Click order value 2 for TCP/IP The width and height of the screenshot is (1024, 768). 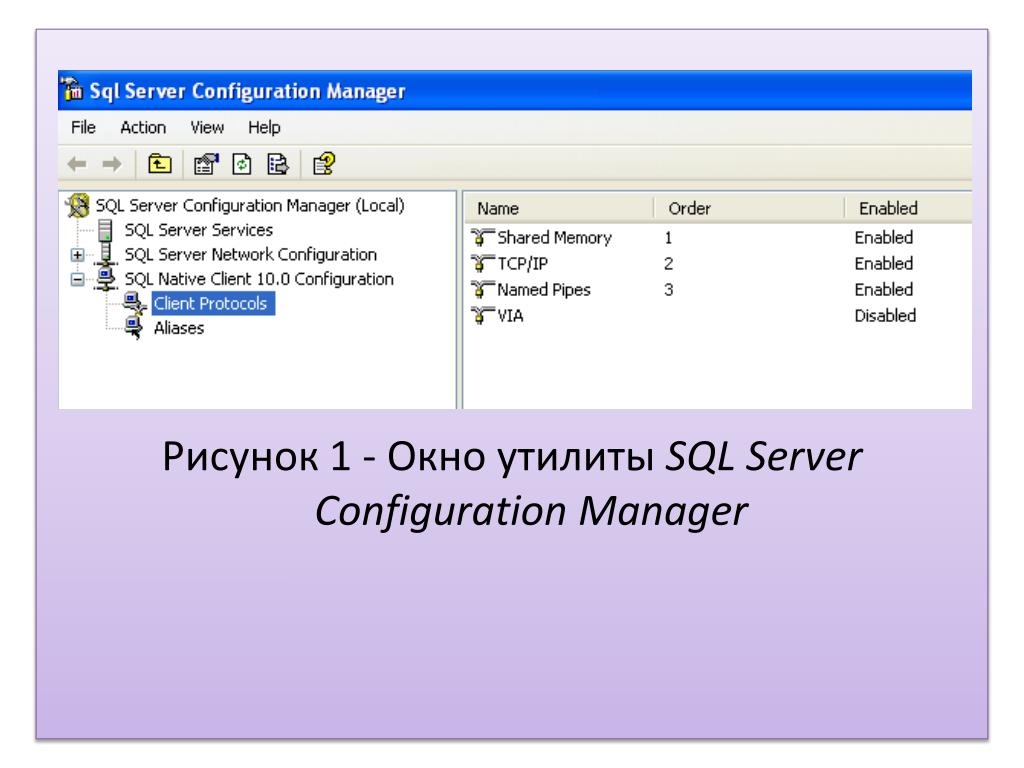pyautogui.click(x=668, y=264)
